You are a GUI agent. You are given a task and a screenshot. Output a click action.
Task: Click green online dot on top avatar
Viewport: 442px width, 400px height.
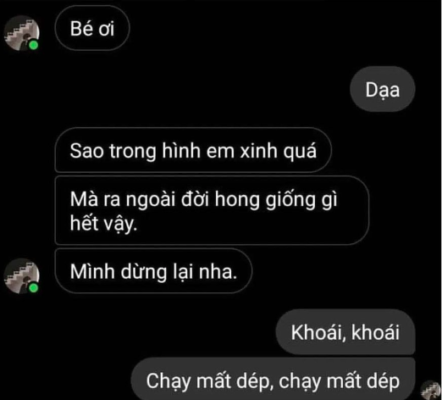tap(33, 45)
